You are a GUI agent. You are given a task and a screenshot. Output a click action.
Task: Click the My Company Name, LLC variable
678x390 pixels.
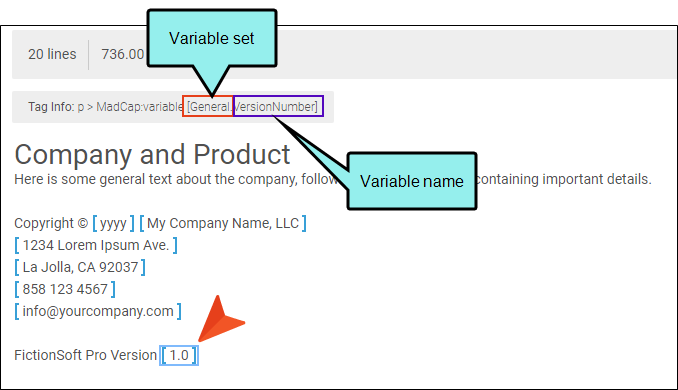click(223, 223)
